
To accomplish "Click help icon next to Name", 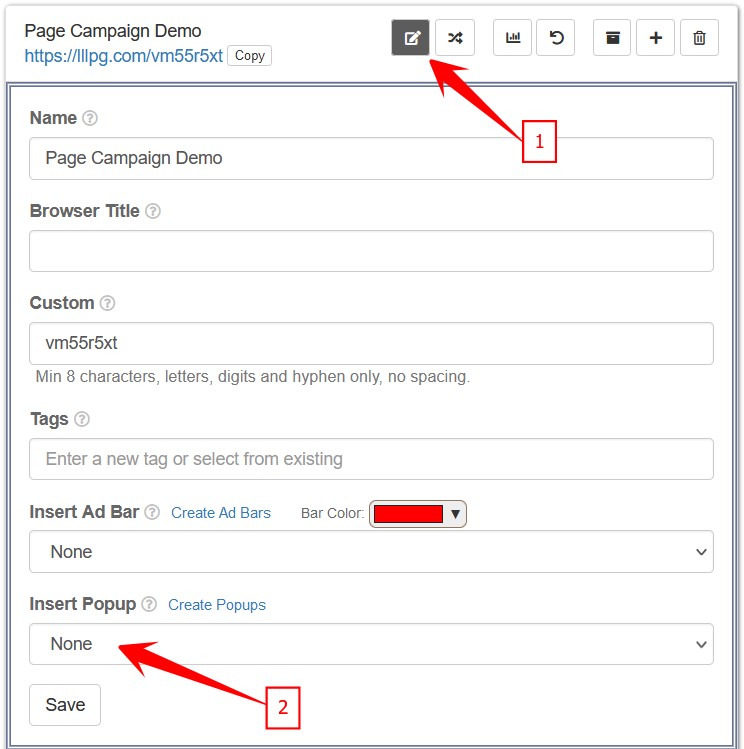I will coord(90,118).
